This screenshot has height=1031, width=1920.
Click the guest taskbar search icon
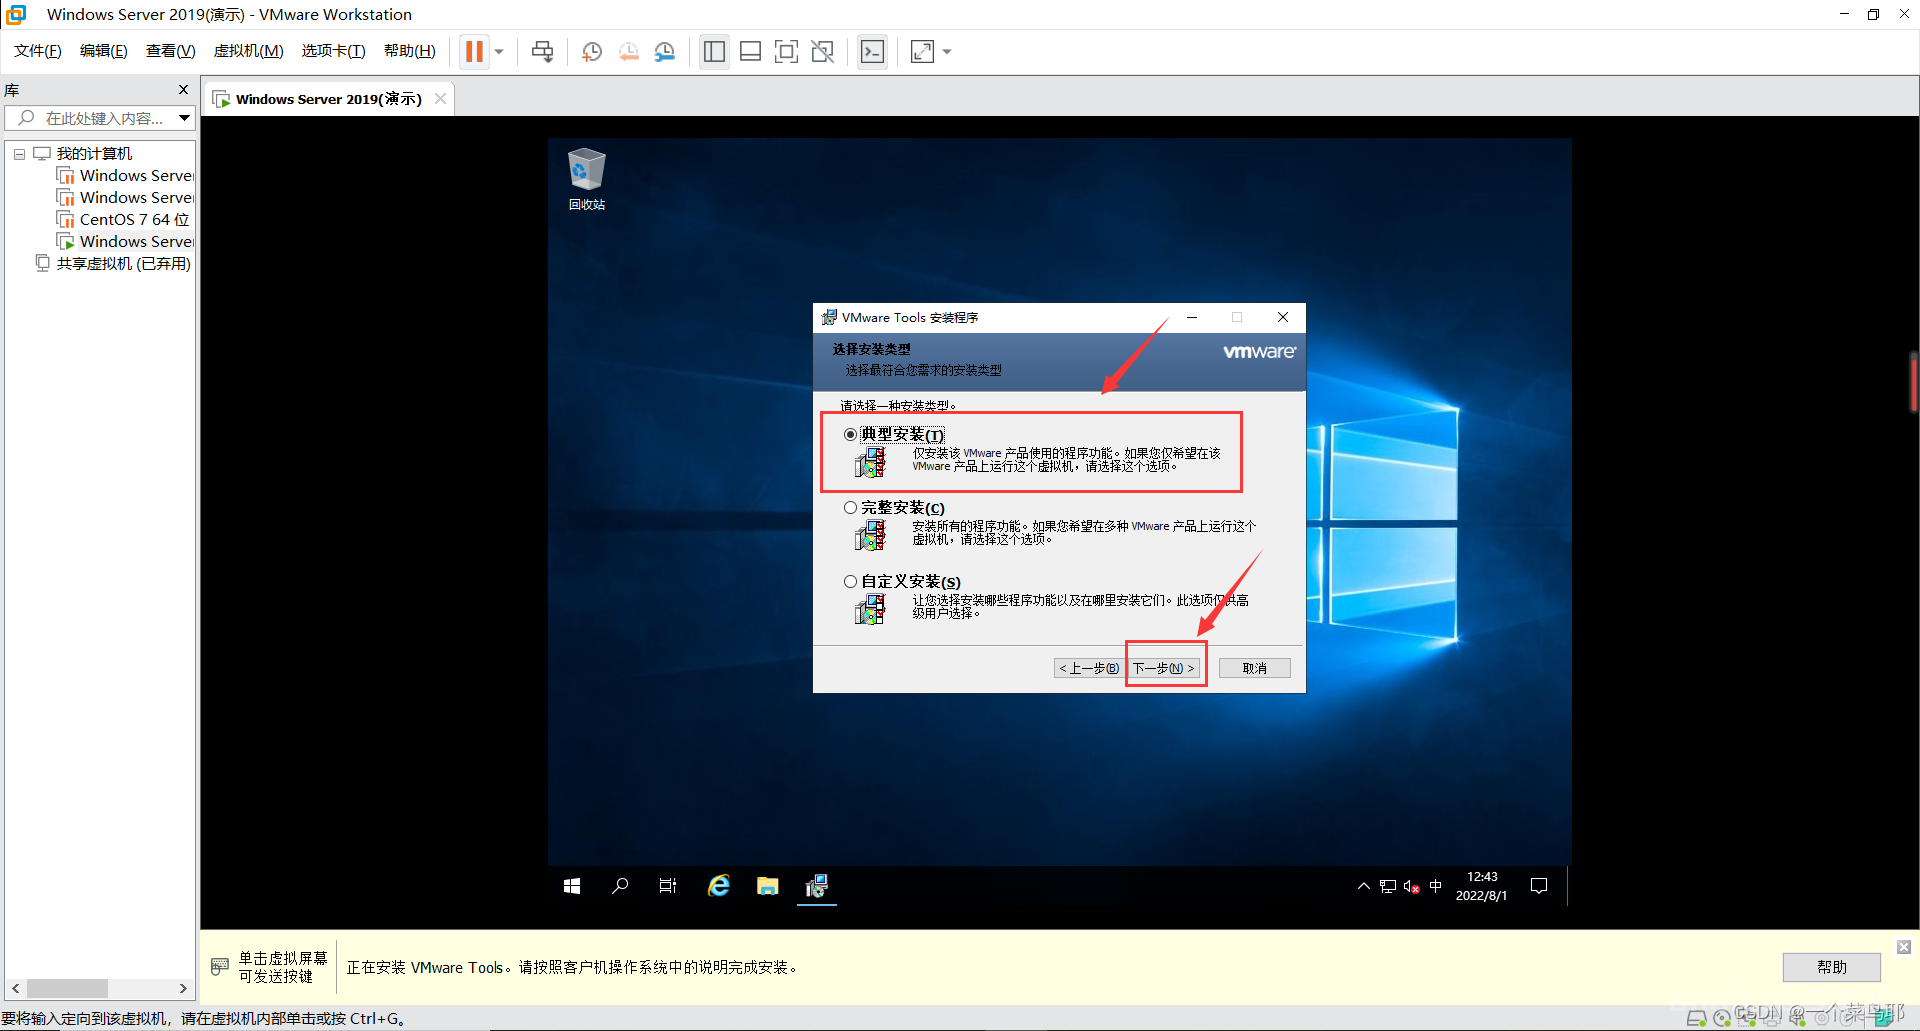tap(620, 886)
